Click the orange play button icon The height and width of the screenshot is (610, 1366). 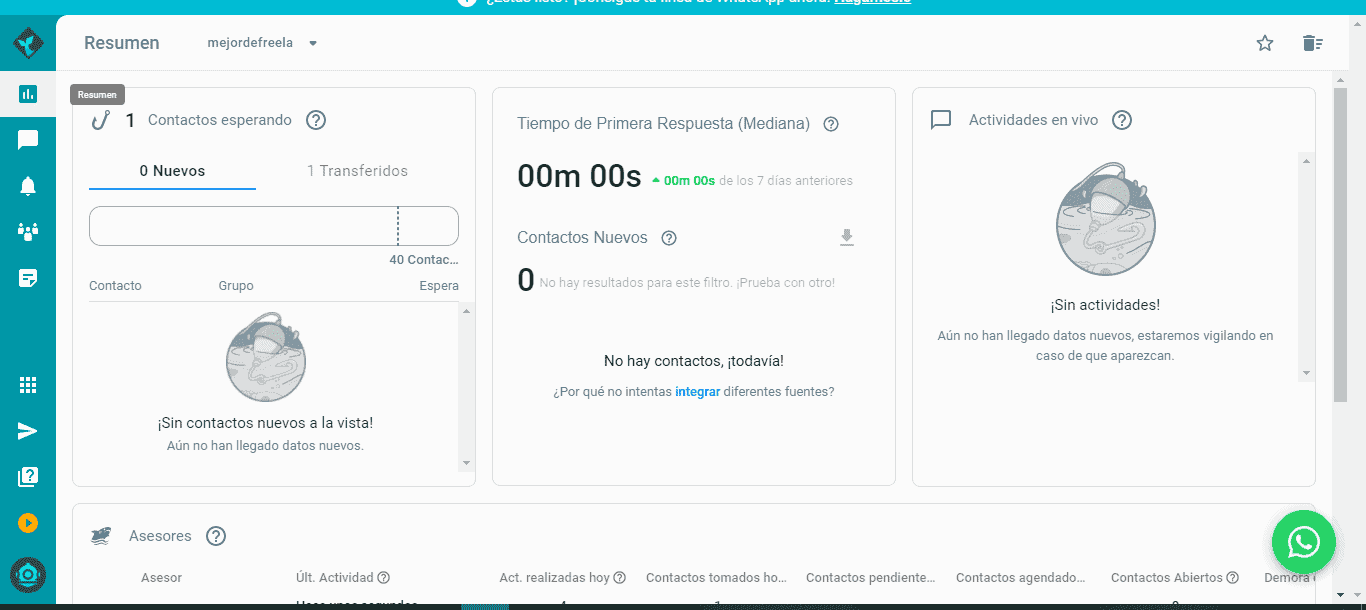click(28, 523)
